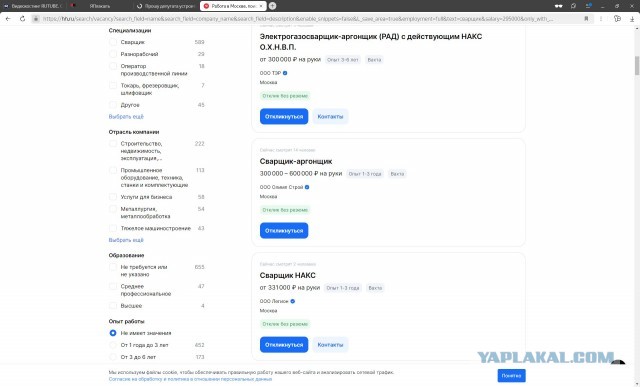Click Вахта tag on Сварщик-аргонщик card

[397, 174]
